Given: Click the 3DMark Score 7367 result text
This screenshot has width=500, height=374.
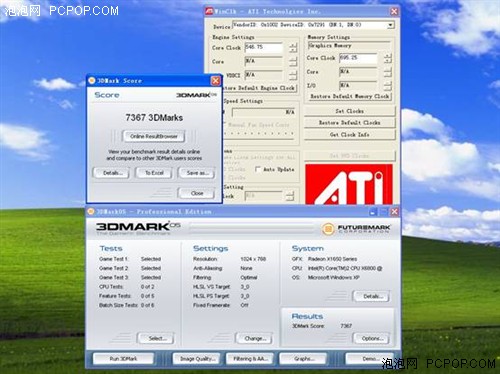Looking at the screenshot, I should click(322, 326).
